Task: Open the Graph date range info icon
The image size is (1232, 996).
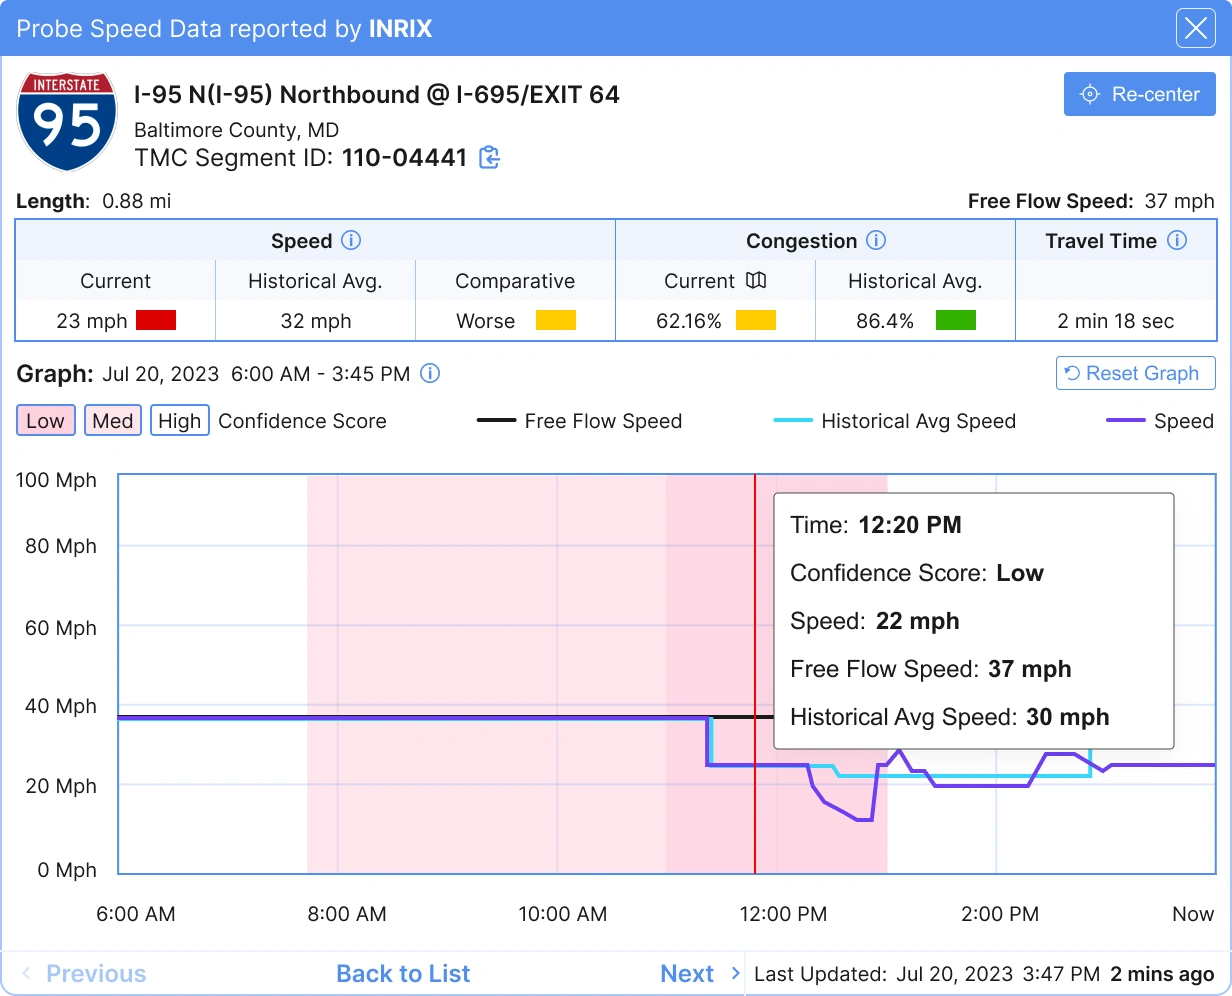Action: point(430,374)
